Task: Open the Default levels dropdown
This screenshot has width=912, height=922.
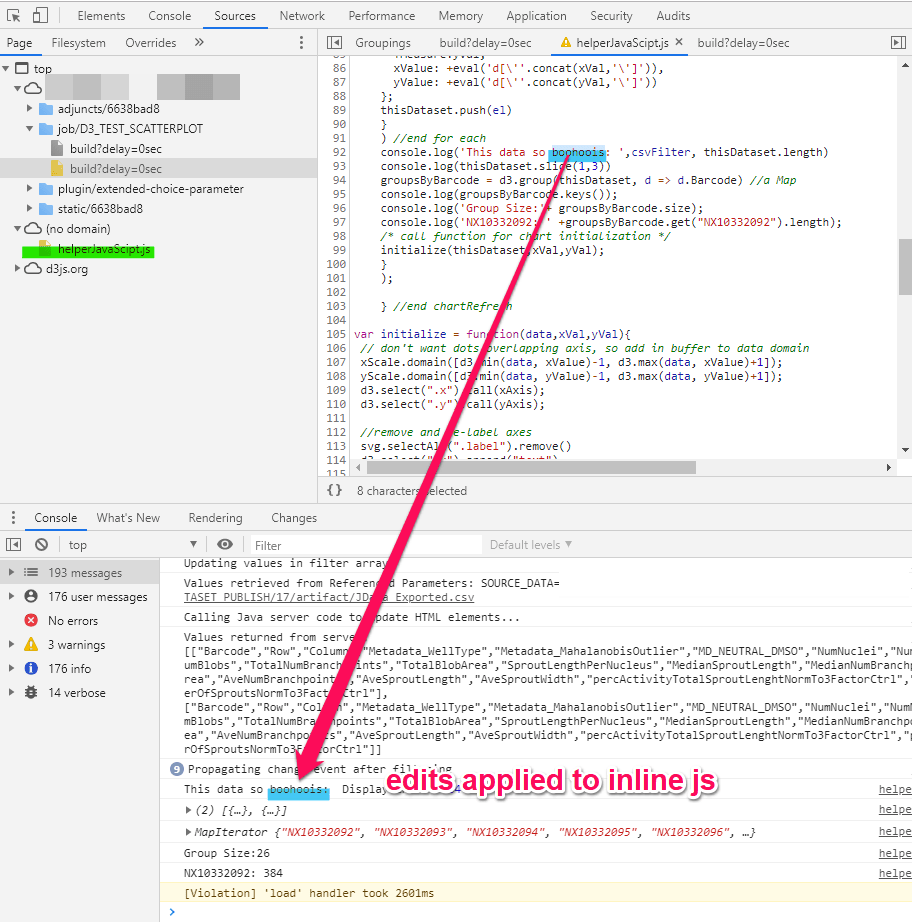Action: pyautogui.click(x=528, y=543)
